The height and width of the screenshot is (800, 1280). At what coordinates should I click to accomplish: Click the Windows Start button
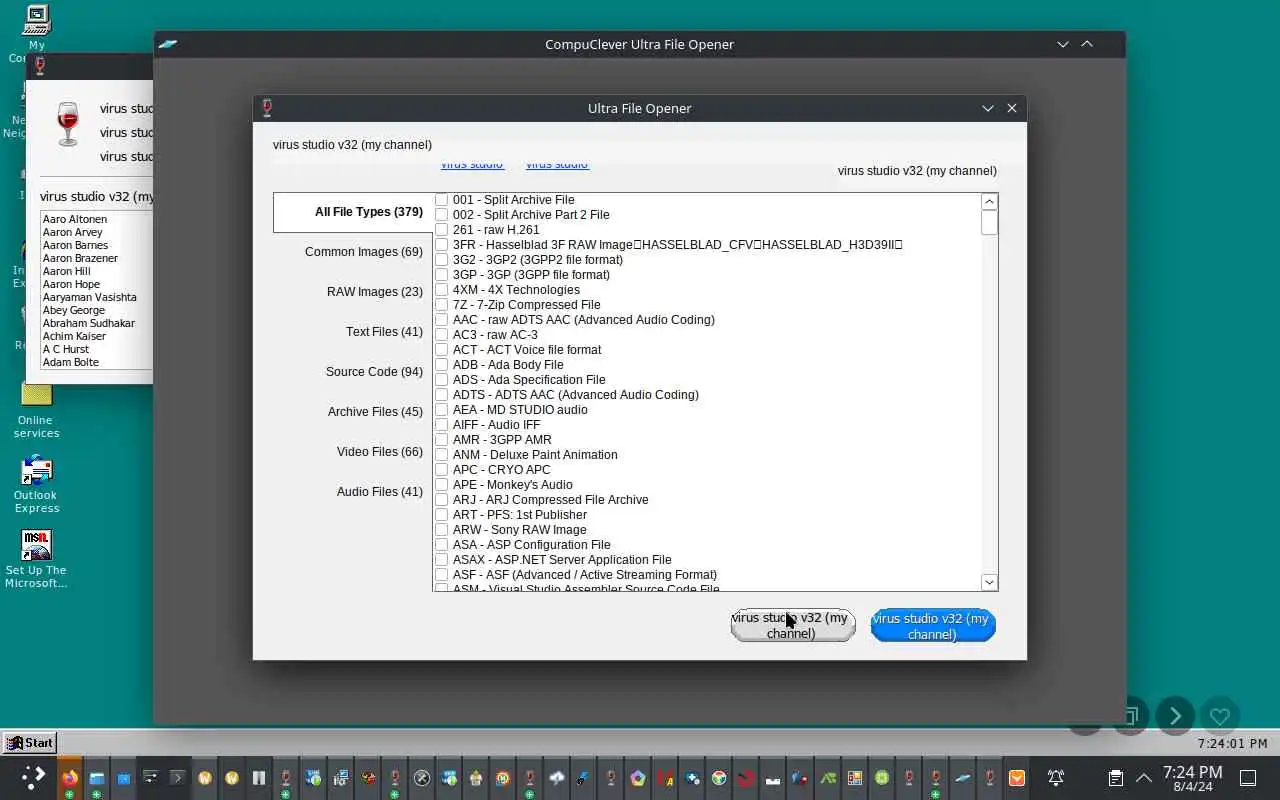point(30,742)
